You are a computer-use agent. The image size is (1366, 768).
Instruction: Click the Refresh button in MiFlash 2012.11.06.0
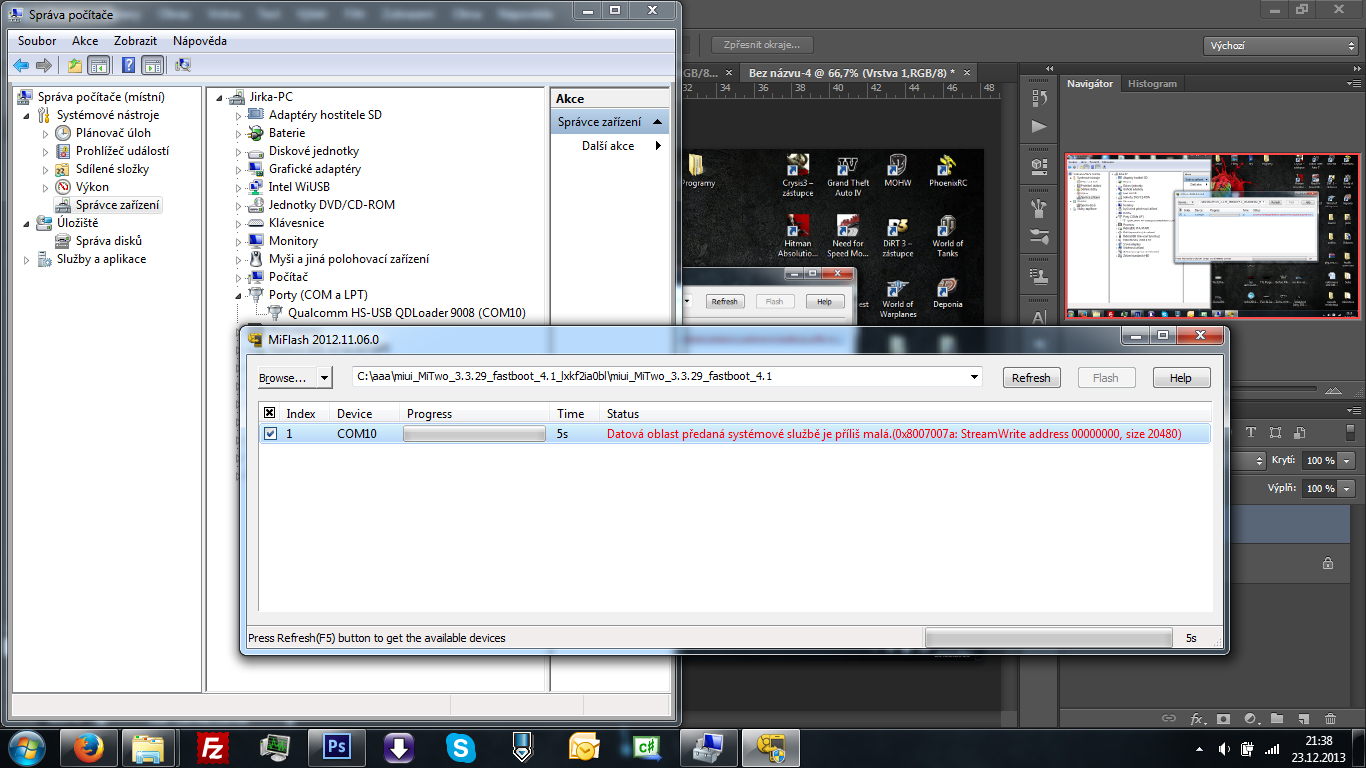pyautogui.click(x=1031, y=378)
